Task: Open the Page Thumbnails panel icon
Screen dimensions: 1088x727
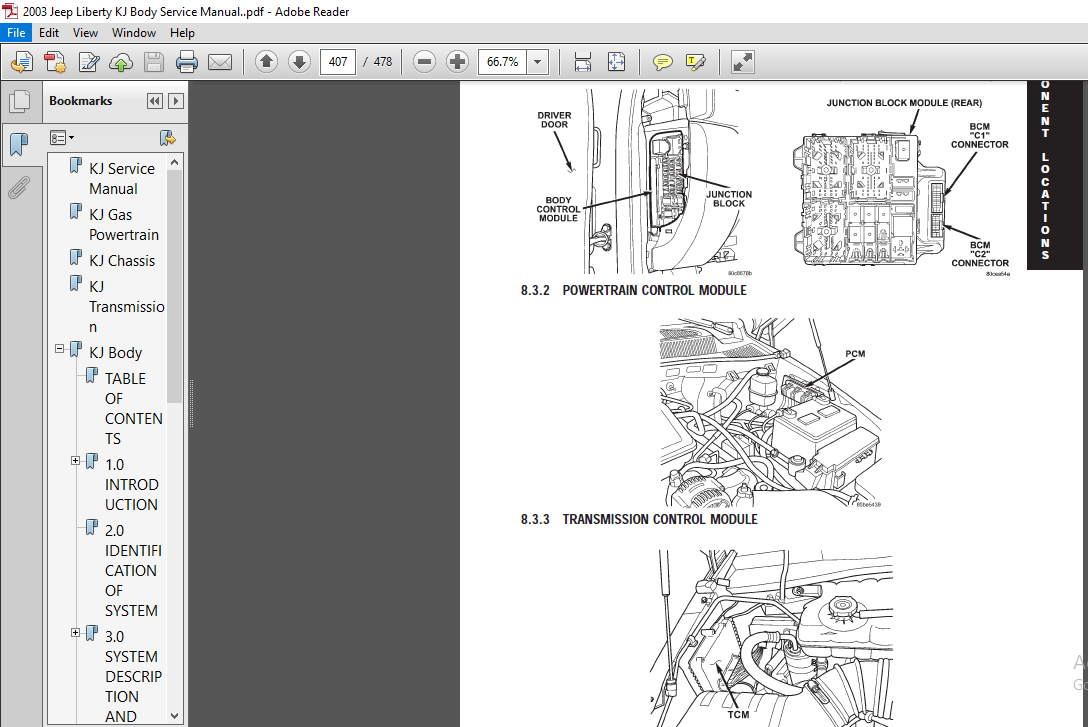Action: point(19,102)
